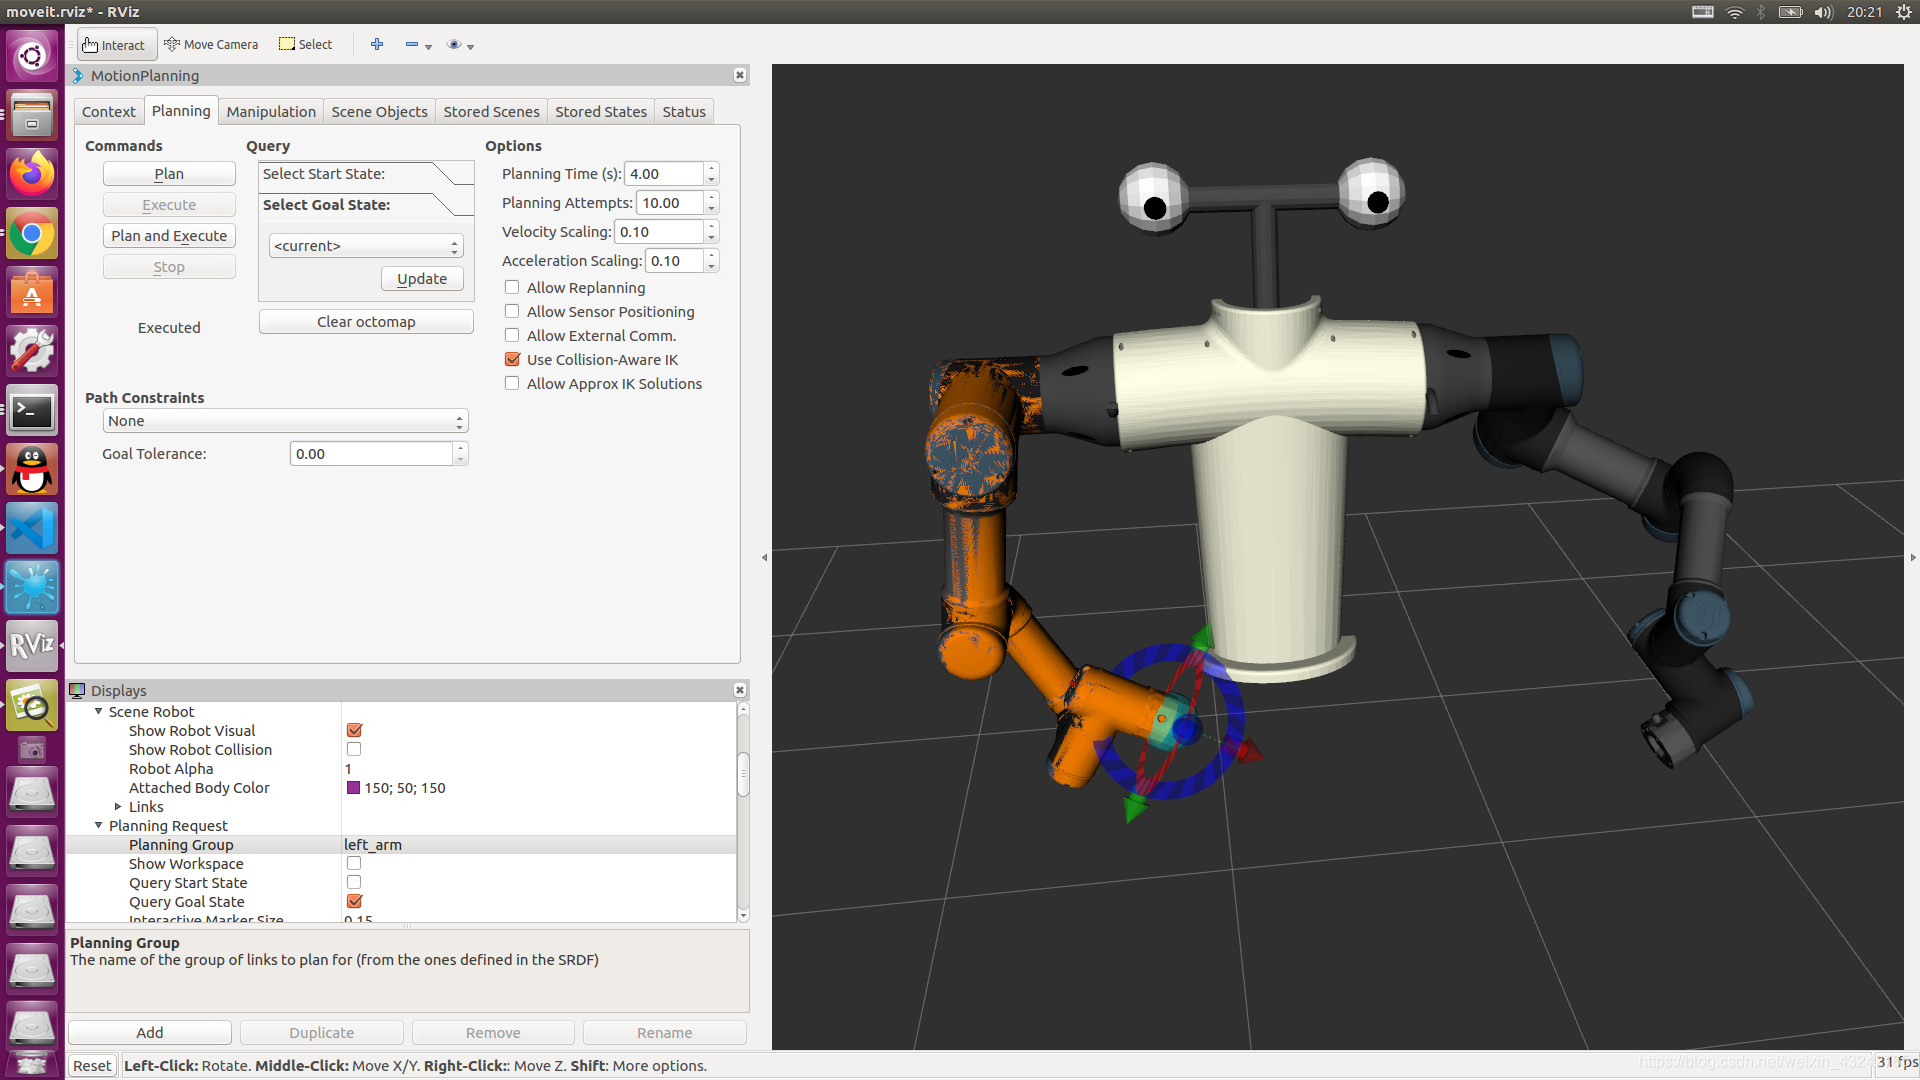Screen dimensions: 1920x1080
Task: Disable Use Collision-Aware IK
Action: 512,360
